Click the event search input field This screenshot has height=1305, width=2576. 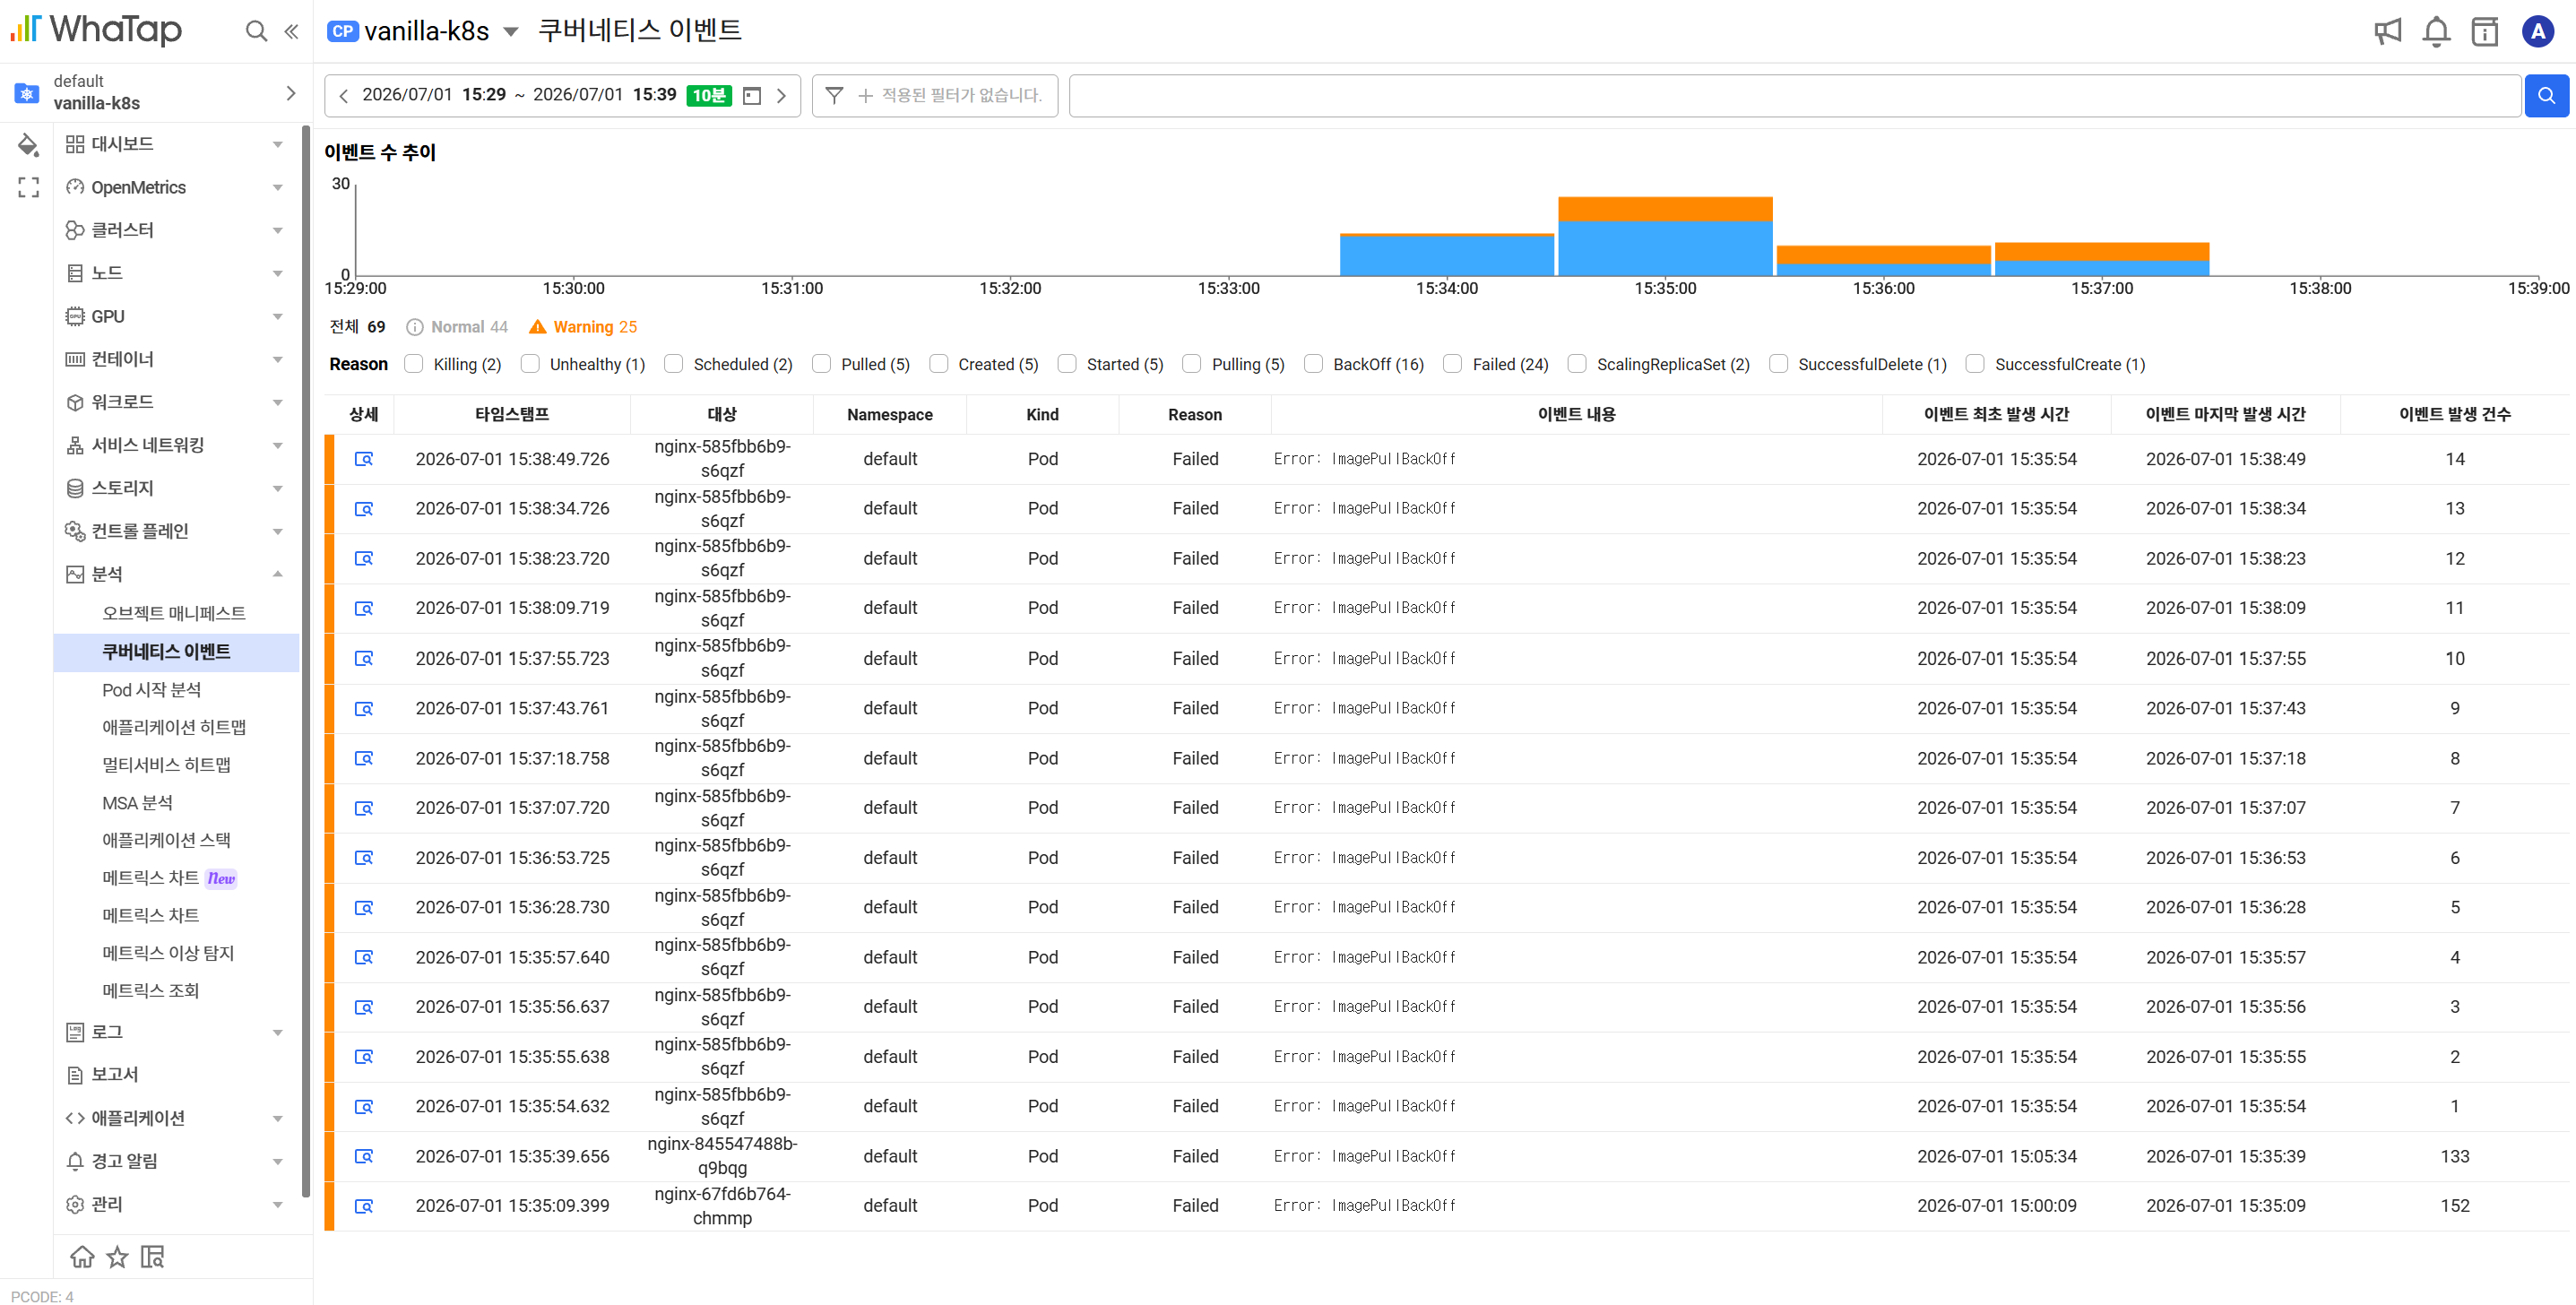(x=1795, y=95)
